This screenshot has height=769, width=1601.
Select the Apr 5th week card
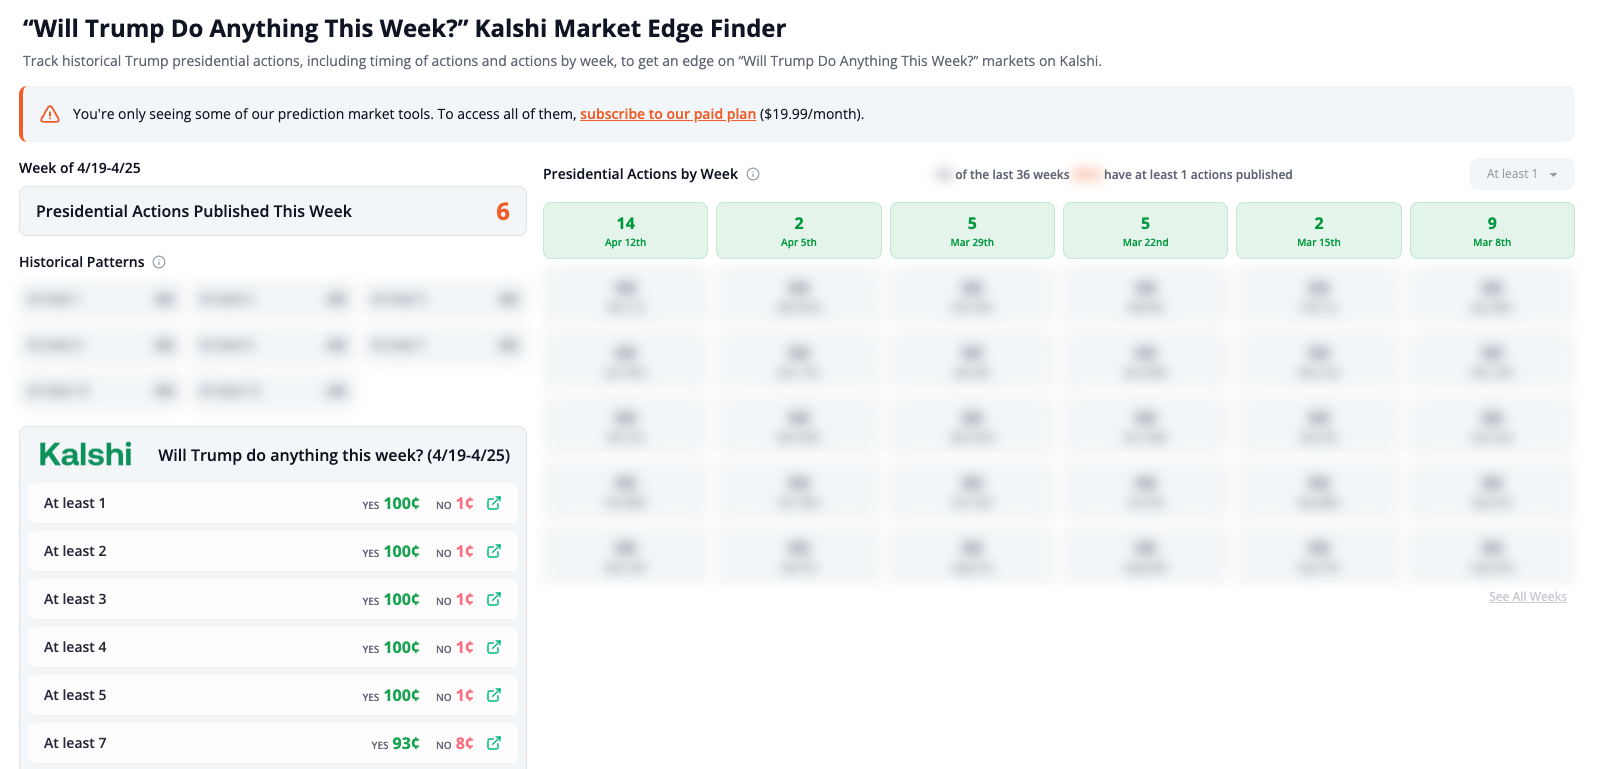[x=798, y=231]
